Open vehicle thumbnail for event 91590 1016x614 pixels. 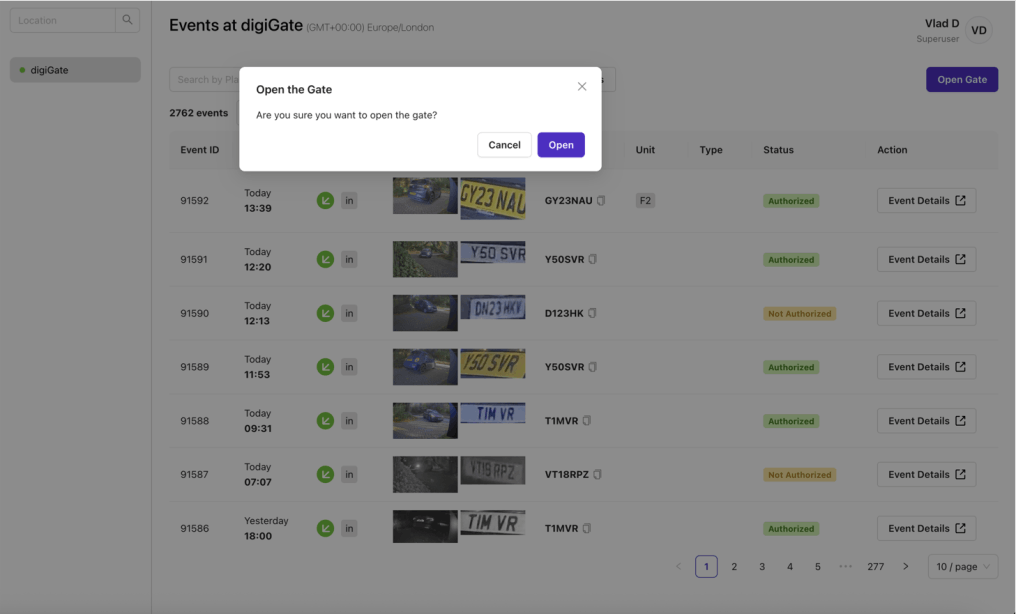coord(425,313)
